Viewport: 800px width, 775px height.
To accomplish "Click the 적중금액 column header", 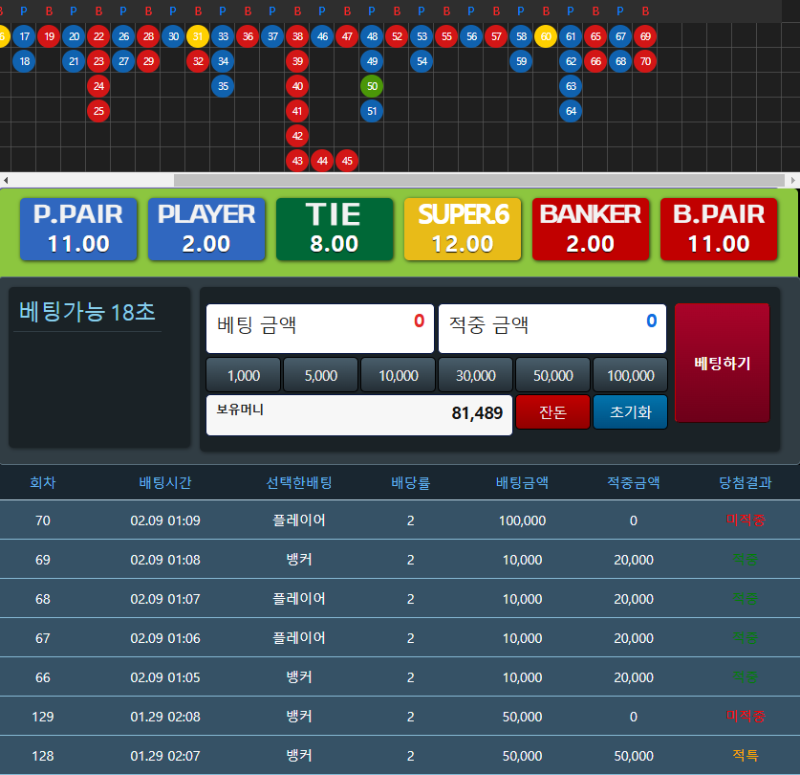I will click(x=634, y=482).
